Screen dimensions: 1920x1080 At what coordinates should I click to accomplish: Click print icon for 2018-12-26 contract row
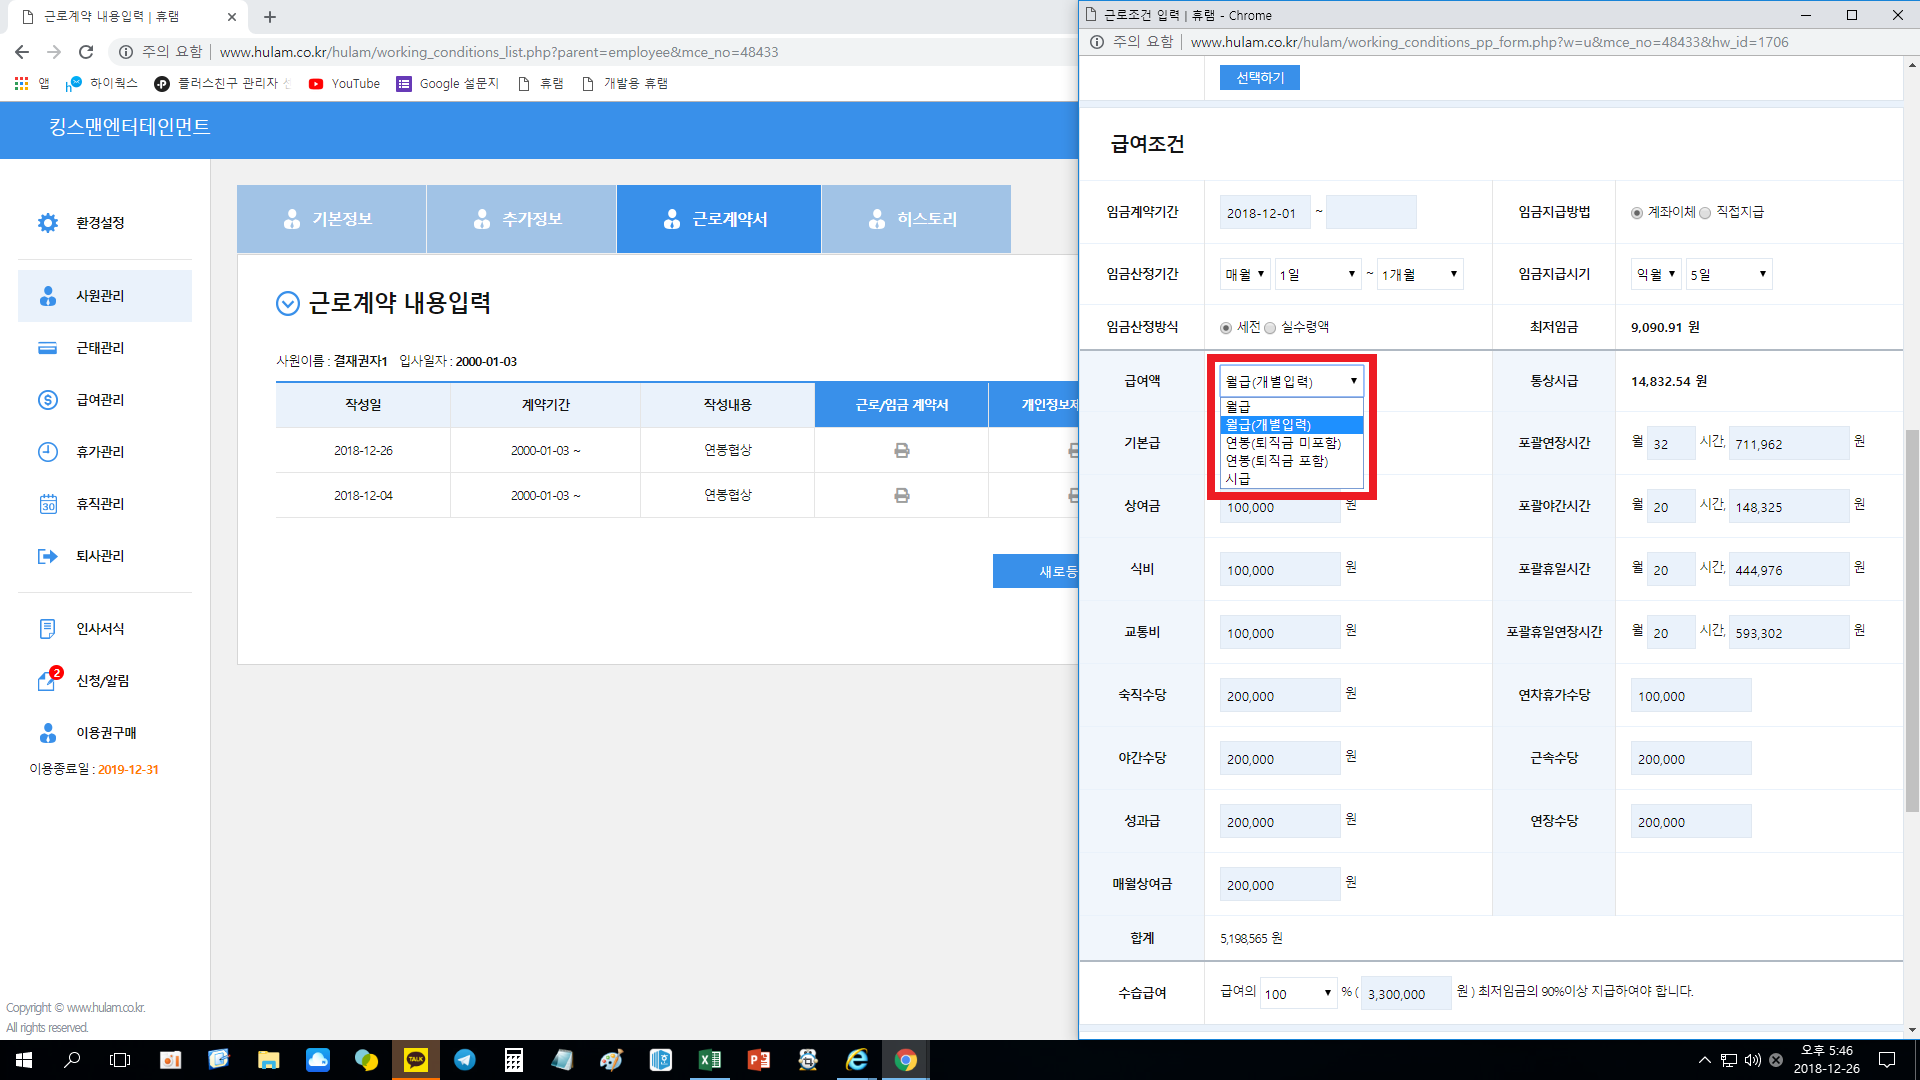(901, 451)
